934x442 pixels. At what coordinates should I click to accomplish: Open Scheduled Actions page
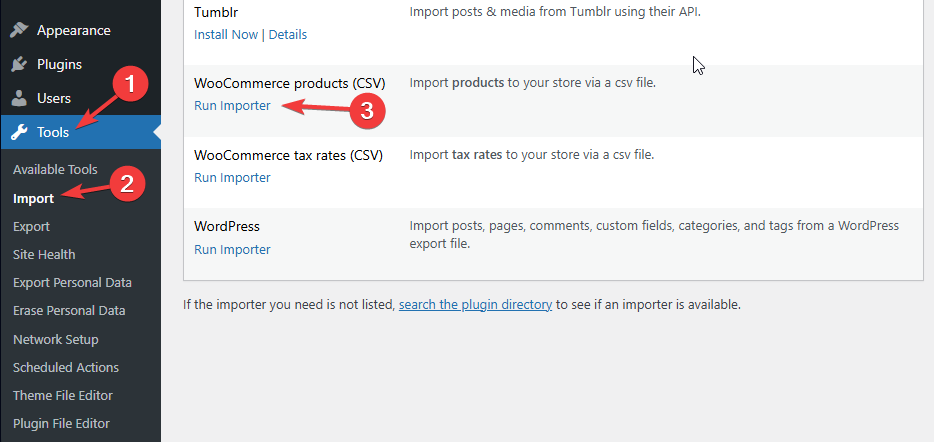(x=66, y=367)
